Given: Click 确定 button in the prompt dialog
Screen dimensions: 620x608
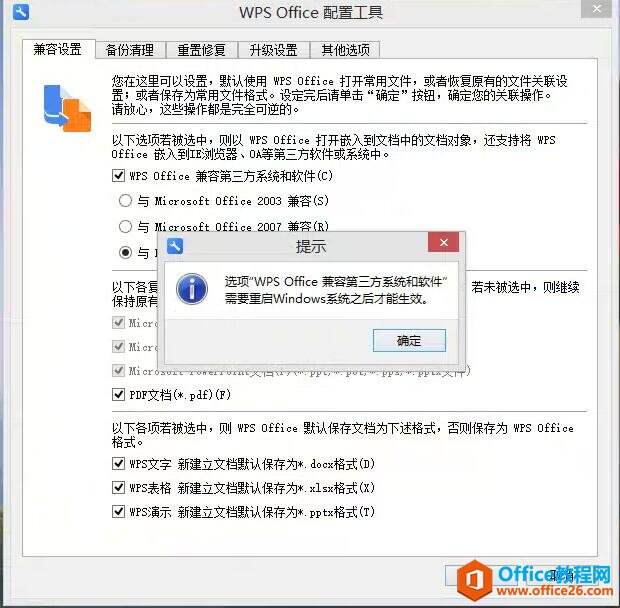Looking at the screenshot, I should (409, 340).
